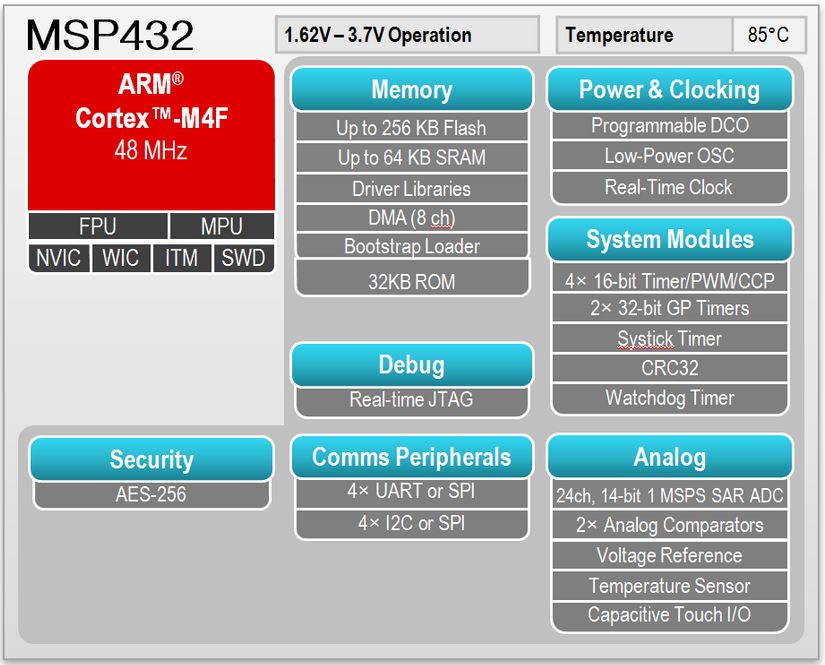Click the FPU cell

[98, 226]
